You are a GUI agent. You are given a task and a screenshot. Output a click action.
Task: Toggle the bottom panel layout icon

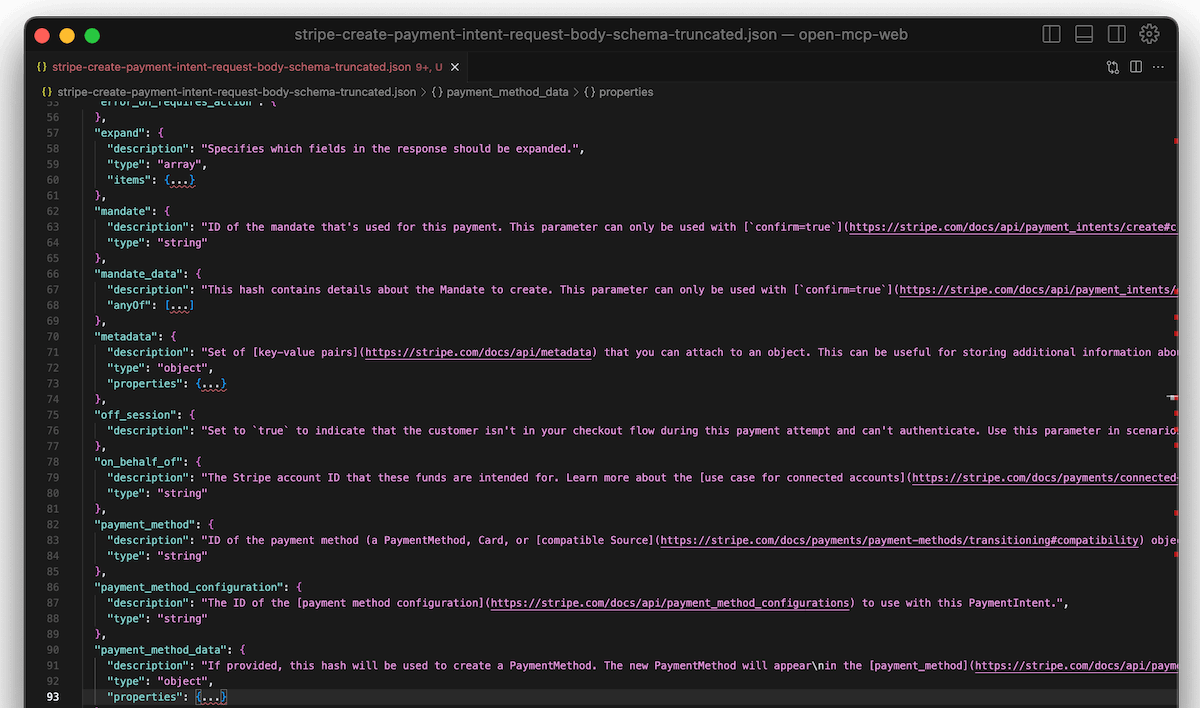pos(1084,34)
